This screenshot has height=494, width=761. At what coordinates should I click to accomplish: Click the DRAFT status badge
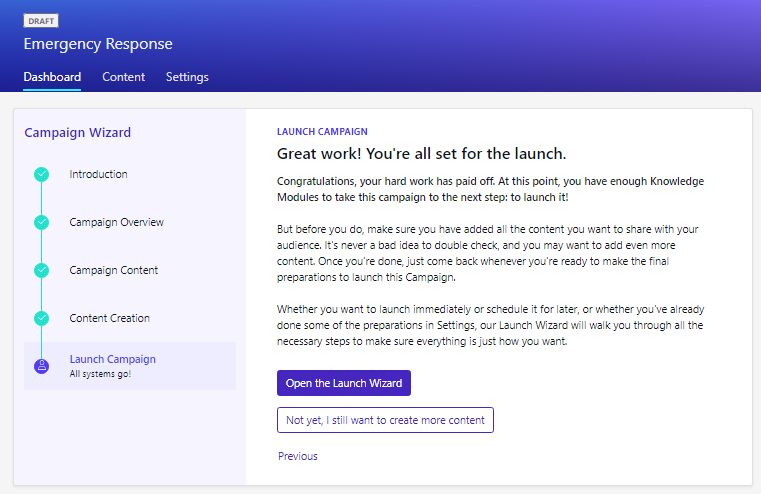41,21
